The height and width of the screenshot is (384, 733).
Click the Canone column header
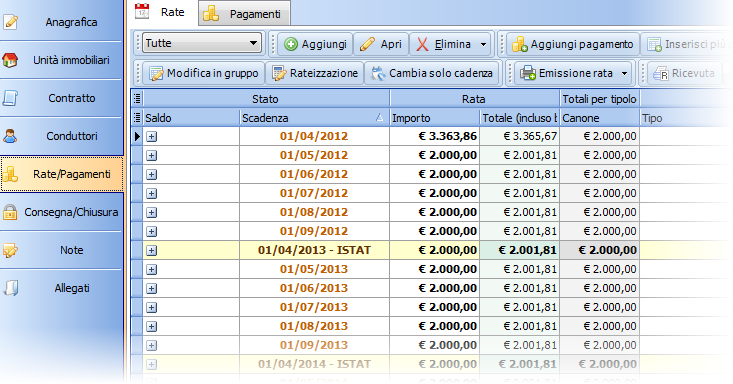599,118
